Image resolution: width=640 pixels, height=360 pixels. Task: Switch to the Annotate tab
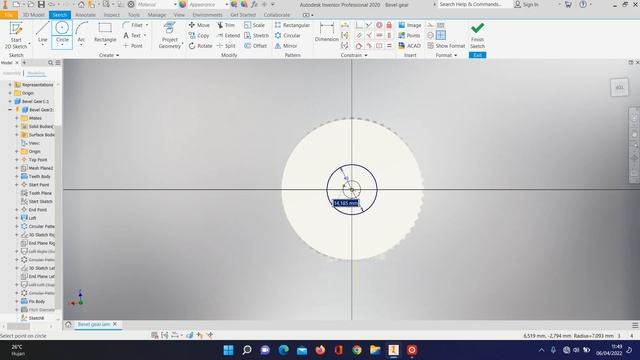click(85, 15)
